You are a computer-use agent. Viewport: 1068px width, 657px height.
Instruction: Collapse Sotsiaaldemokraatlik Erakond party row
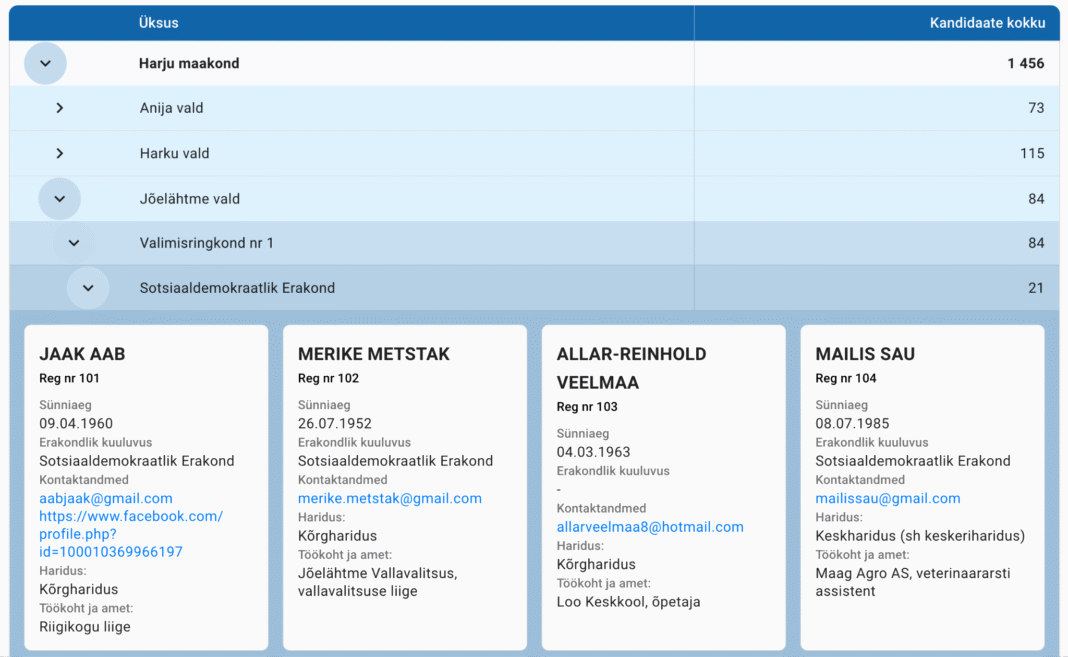tap(88, 288)
